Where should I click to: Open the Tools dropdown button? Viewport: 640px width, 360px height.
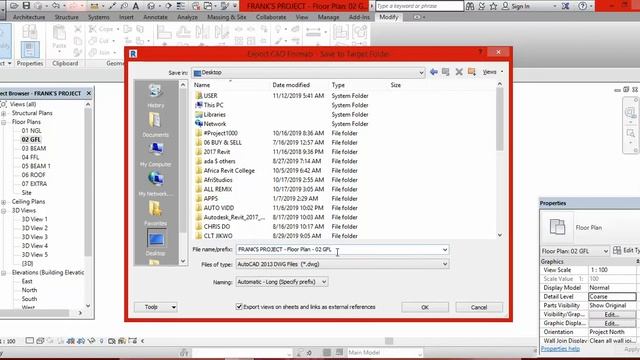coord(156,307)
